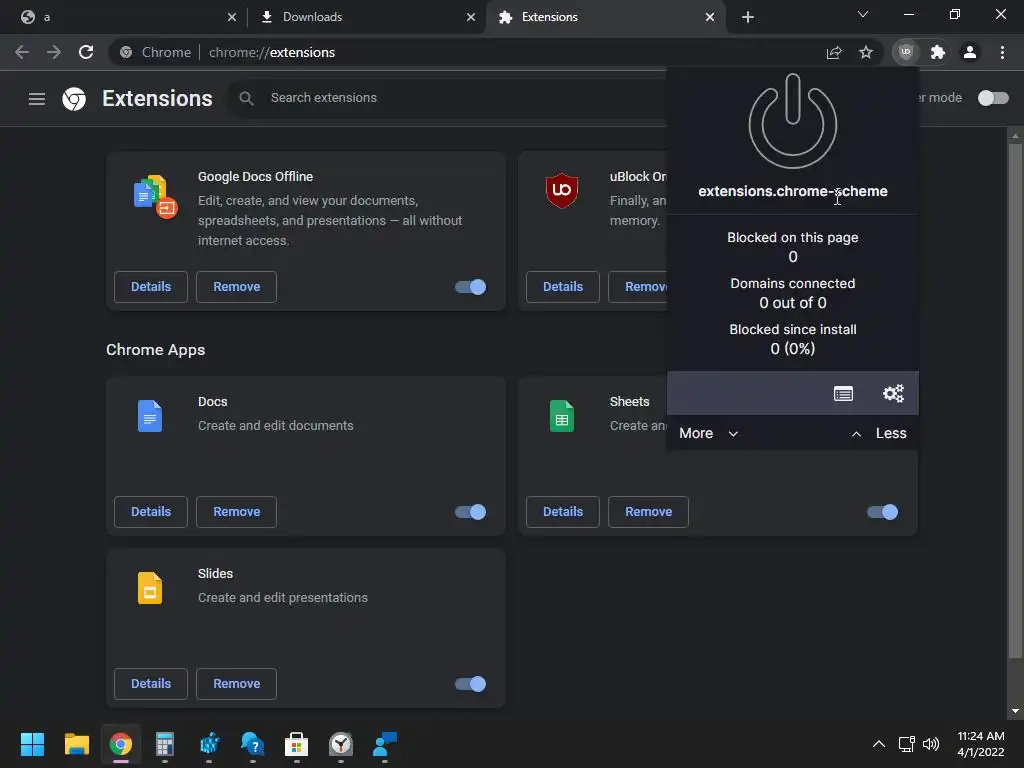Close the 'a' tab
Image resolution: width=1024 pixels, height=768 pixels.
[x=232, y=17]
